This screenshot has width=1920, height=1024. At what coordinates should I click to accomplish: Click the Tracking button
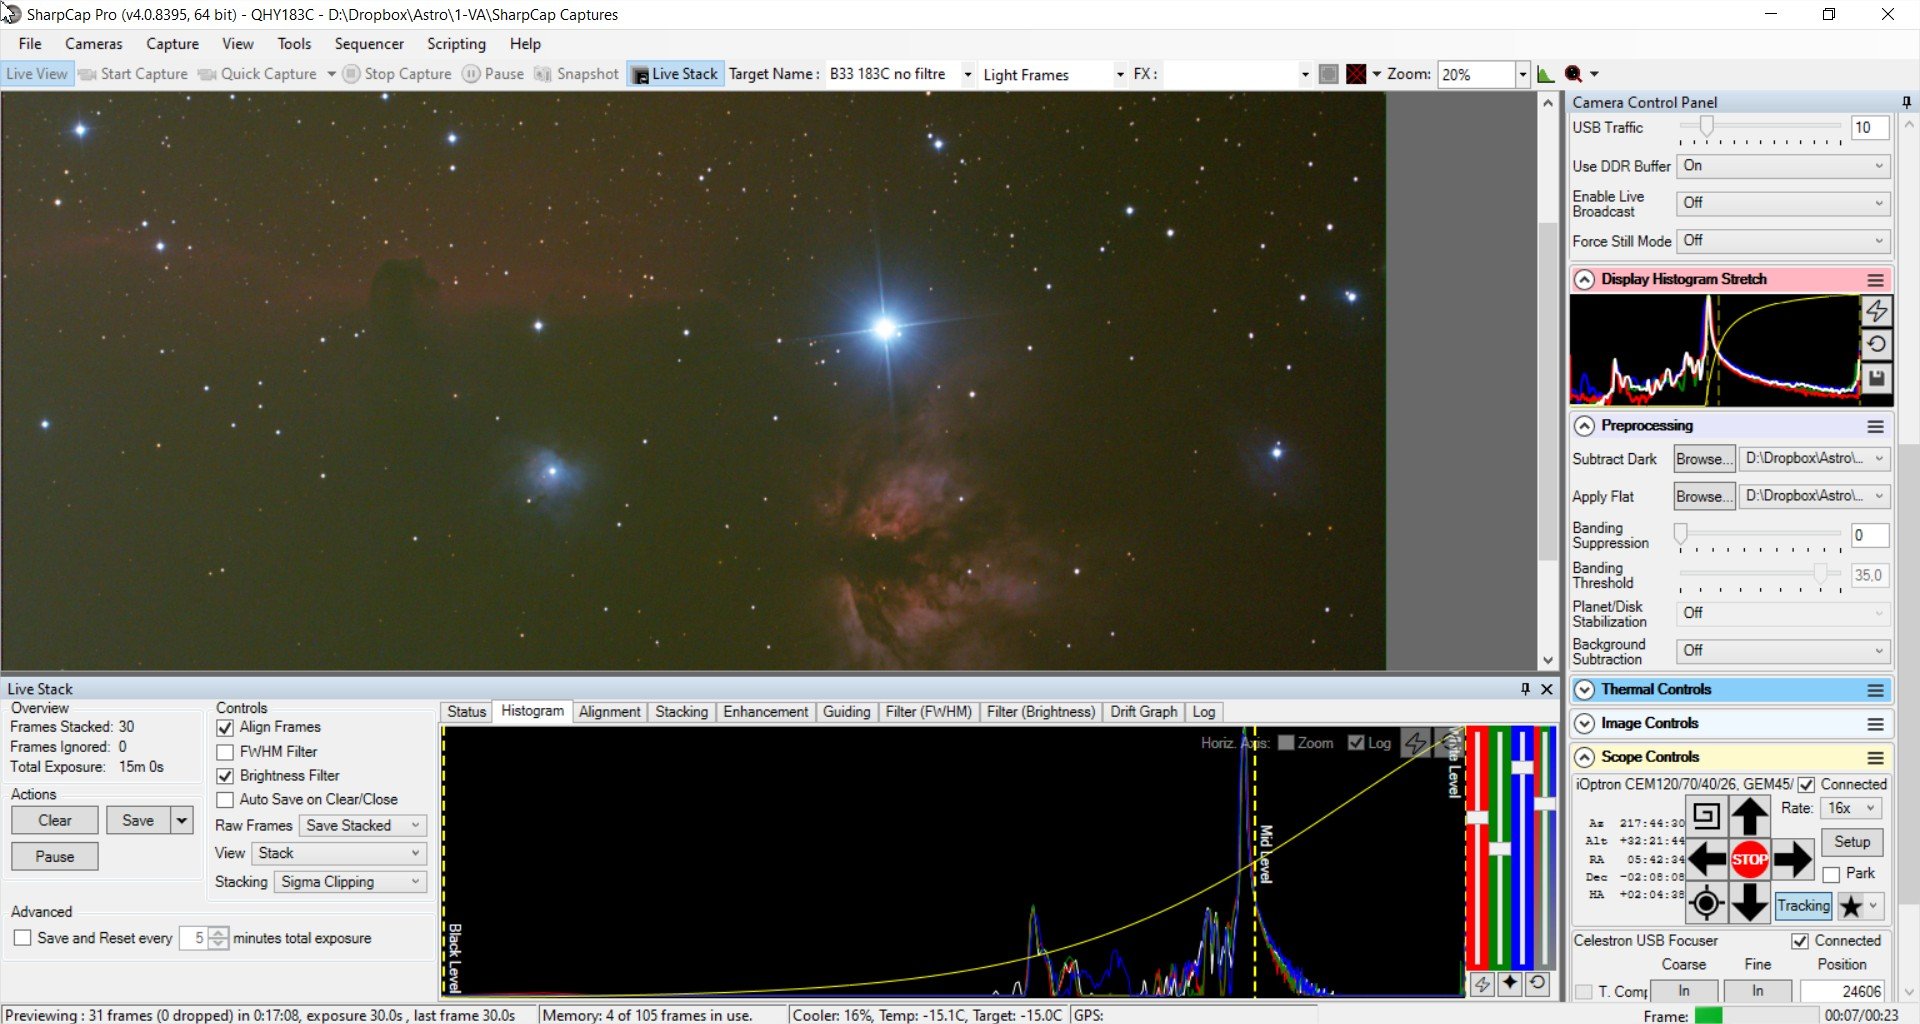point(1803,906)
